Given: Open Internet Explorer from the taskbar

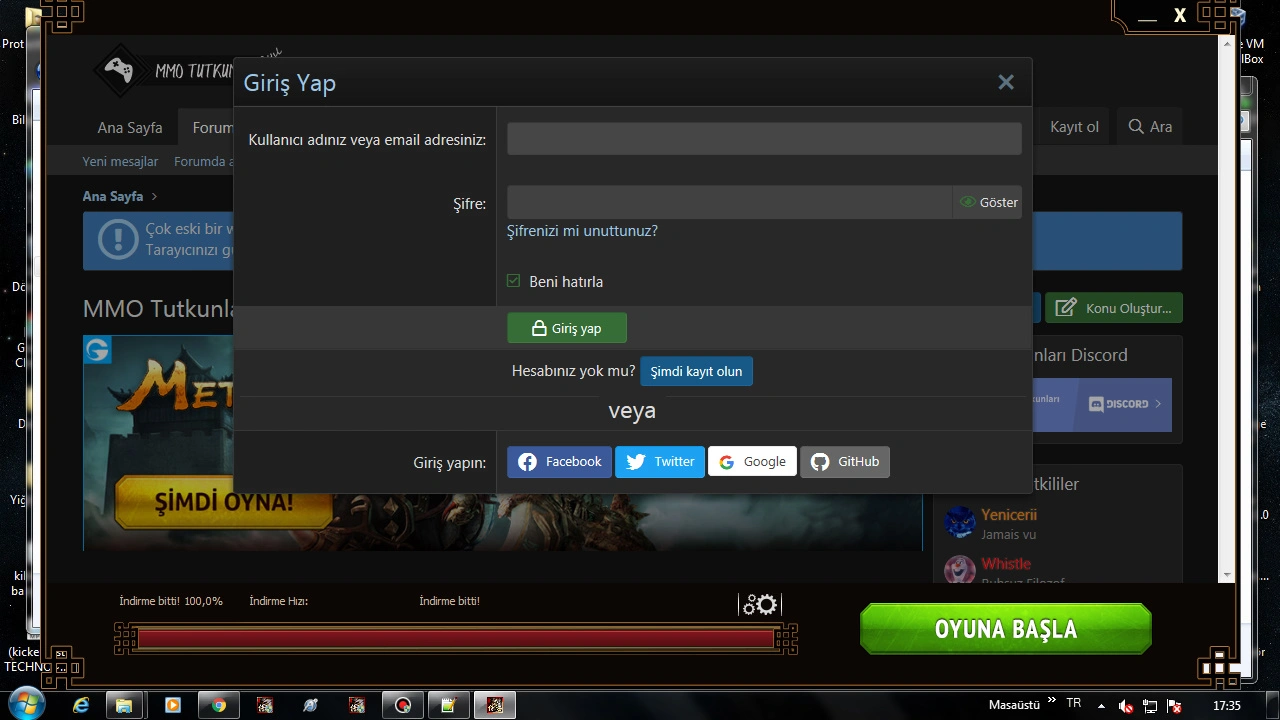Looking at the screenshot, I should [81, 705].
